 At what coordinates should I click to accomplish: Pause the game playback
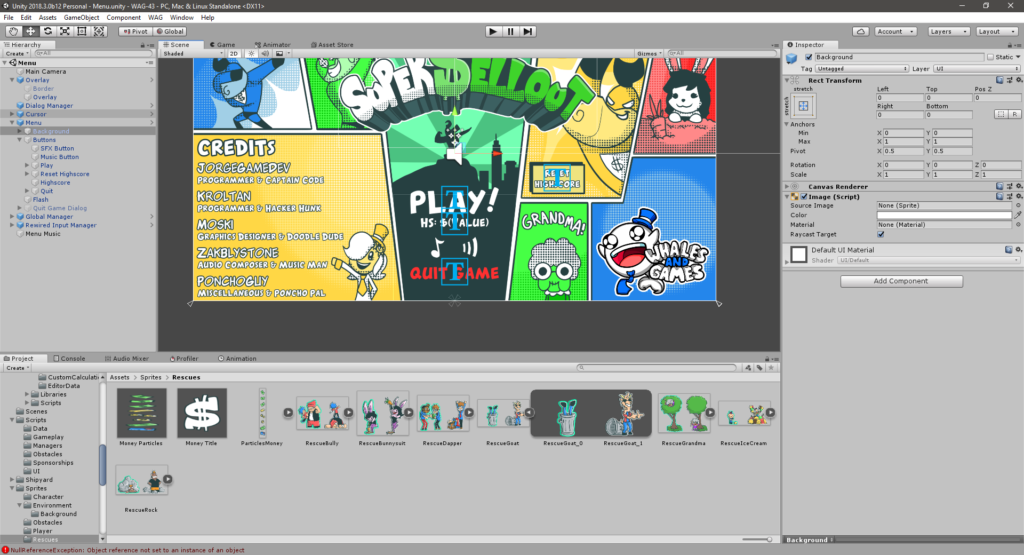tap(511, 31)
